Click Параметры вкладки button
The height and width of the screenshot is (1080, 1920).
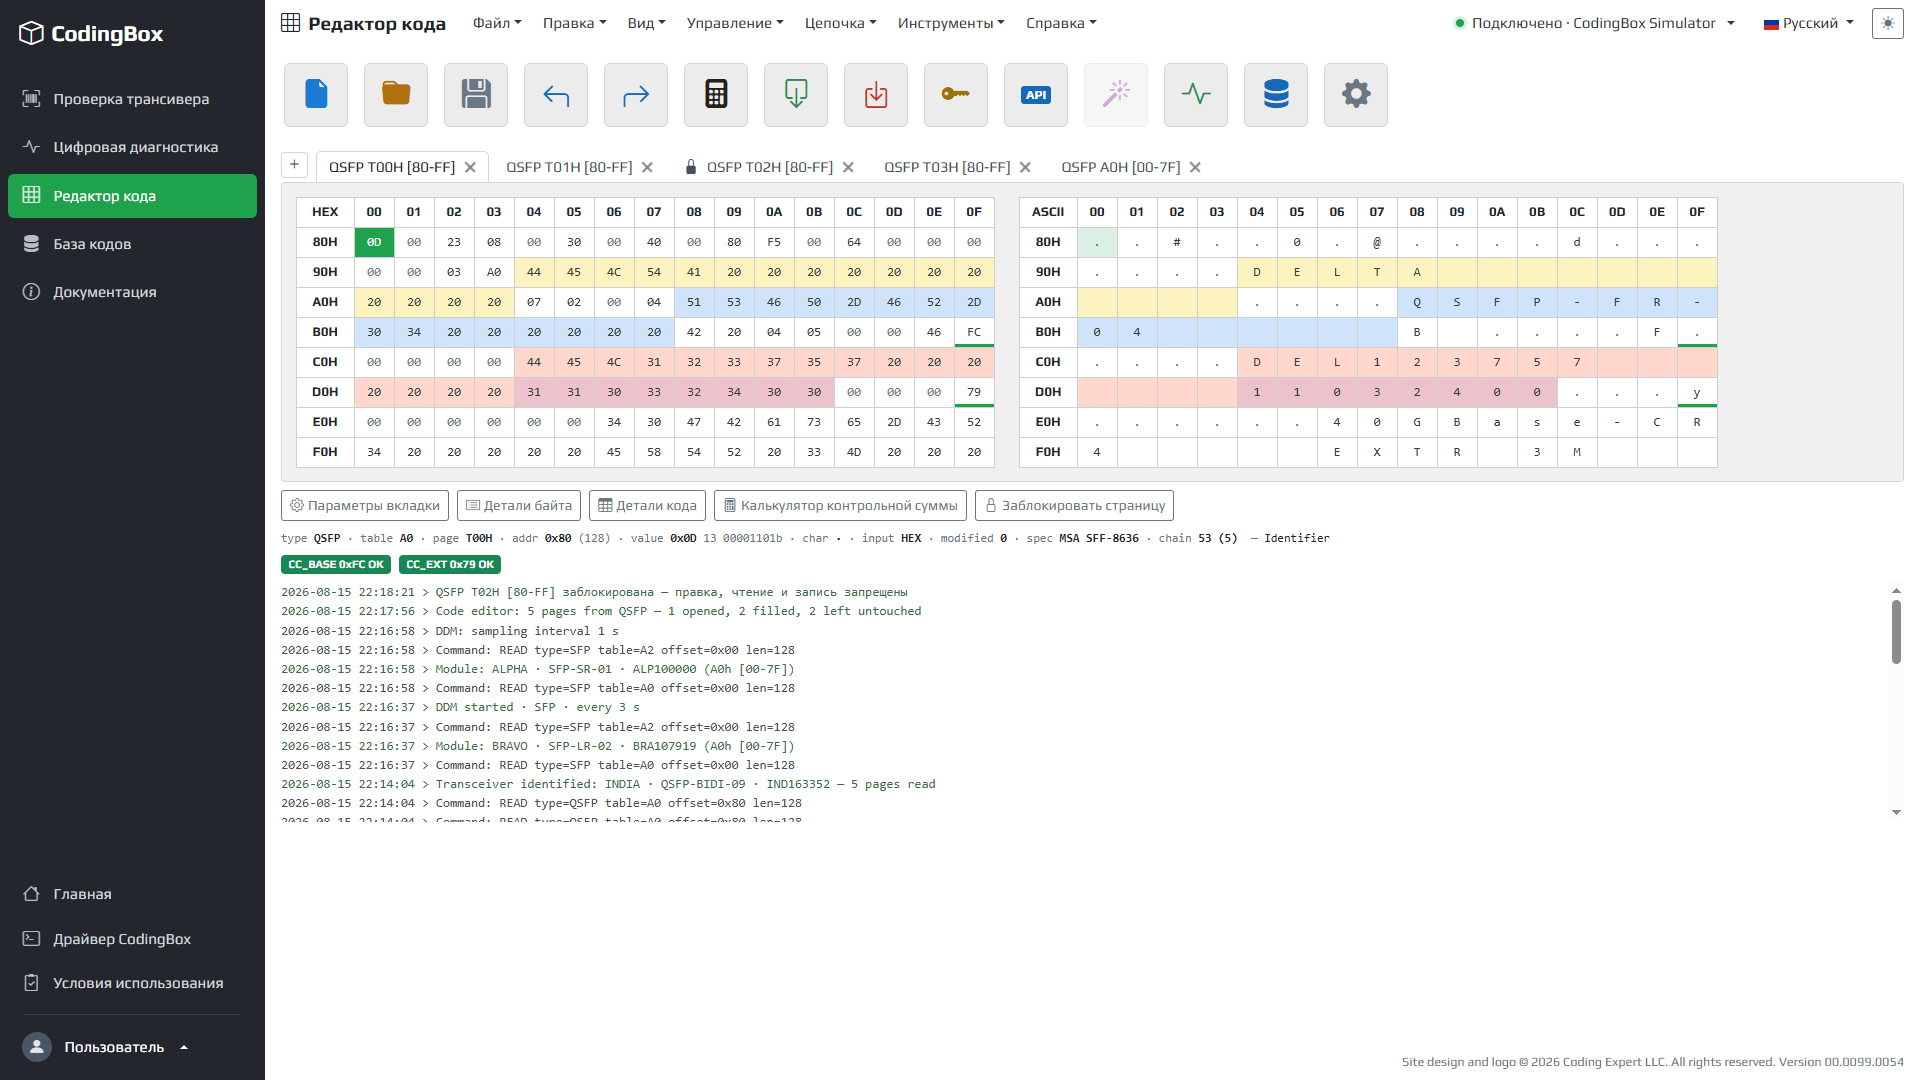tap(365, 505)
